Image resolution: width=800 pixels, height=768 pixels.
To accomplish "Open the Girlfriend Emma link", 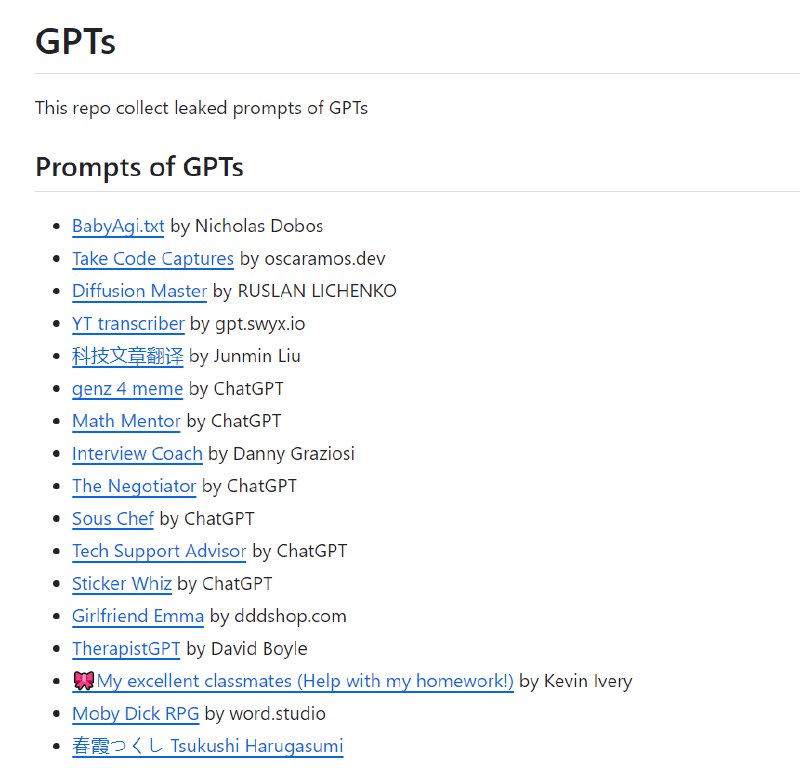I will click(138, 616).
